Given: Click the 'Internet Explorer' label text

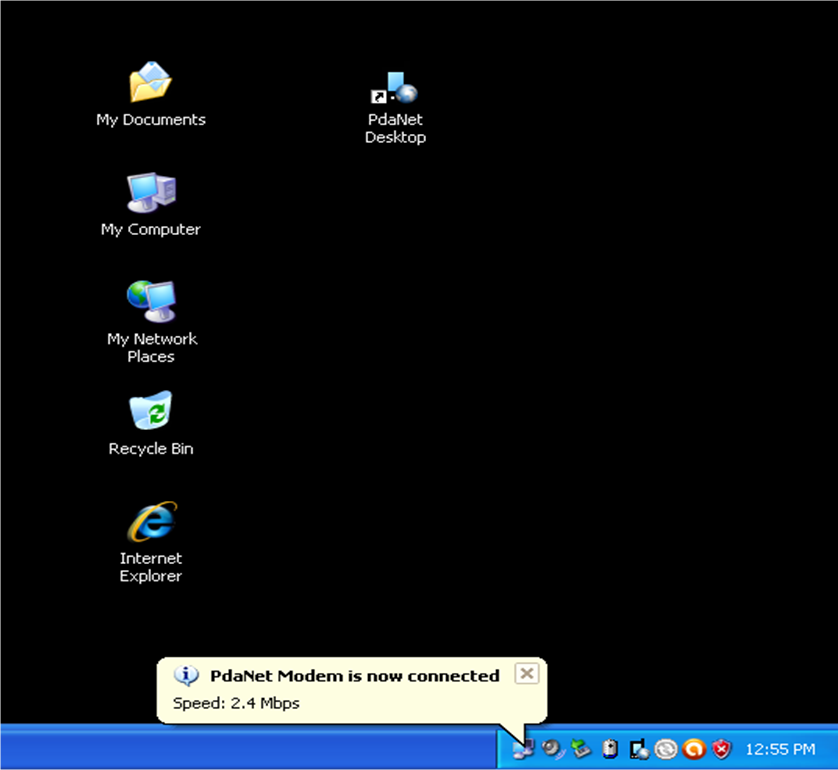Looking at the screenshot, I should [151, 567].
